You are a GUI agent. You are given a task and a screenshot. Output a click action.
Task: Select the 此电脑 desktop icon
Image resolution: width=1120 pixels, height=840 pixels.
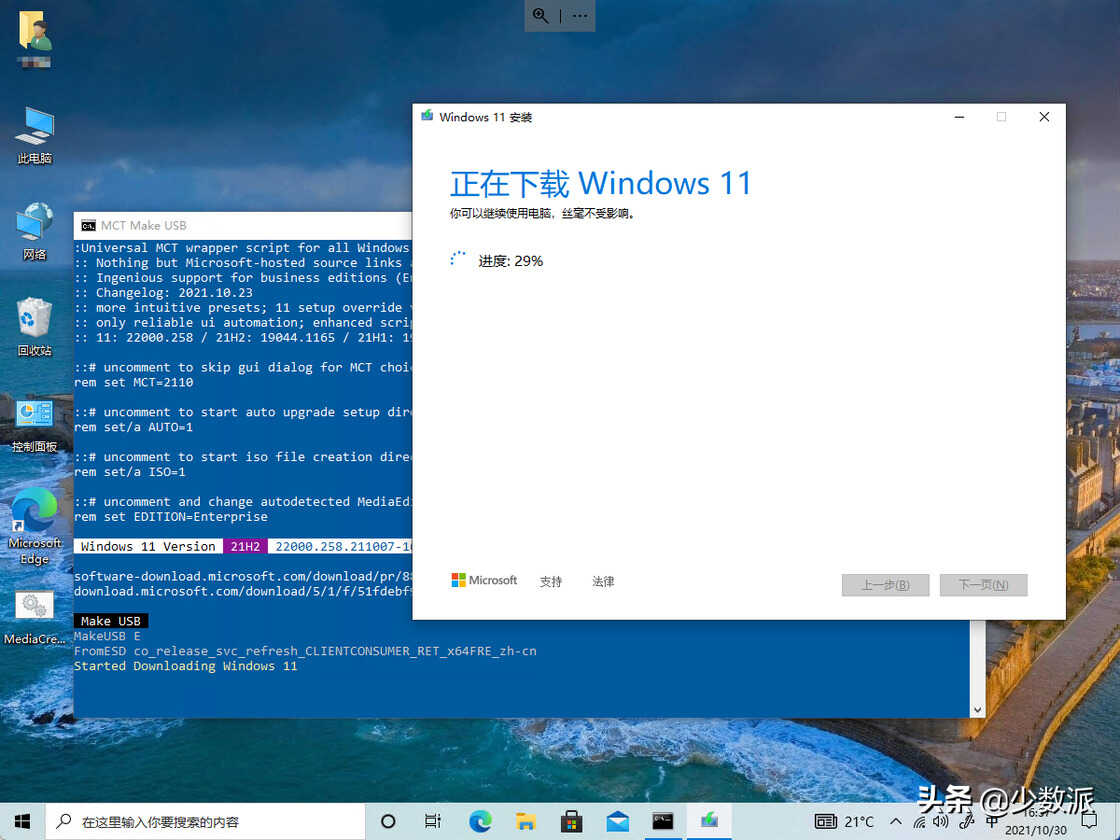[34, 136]
